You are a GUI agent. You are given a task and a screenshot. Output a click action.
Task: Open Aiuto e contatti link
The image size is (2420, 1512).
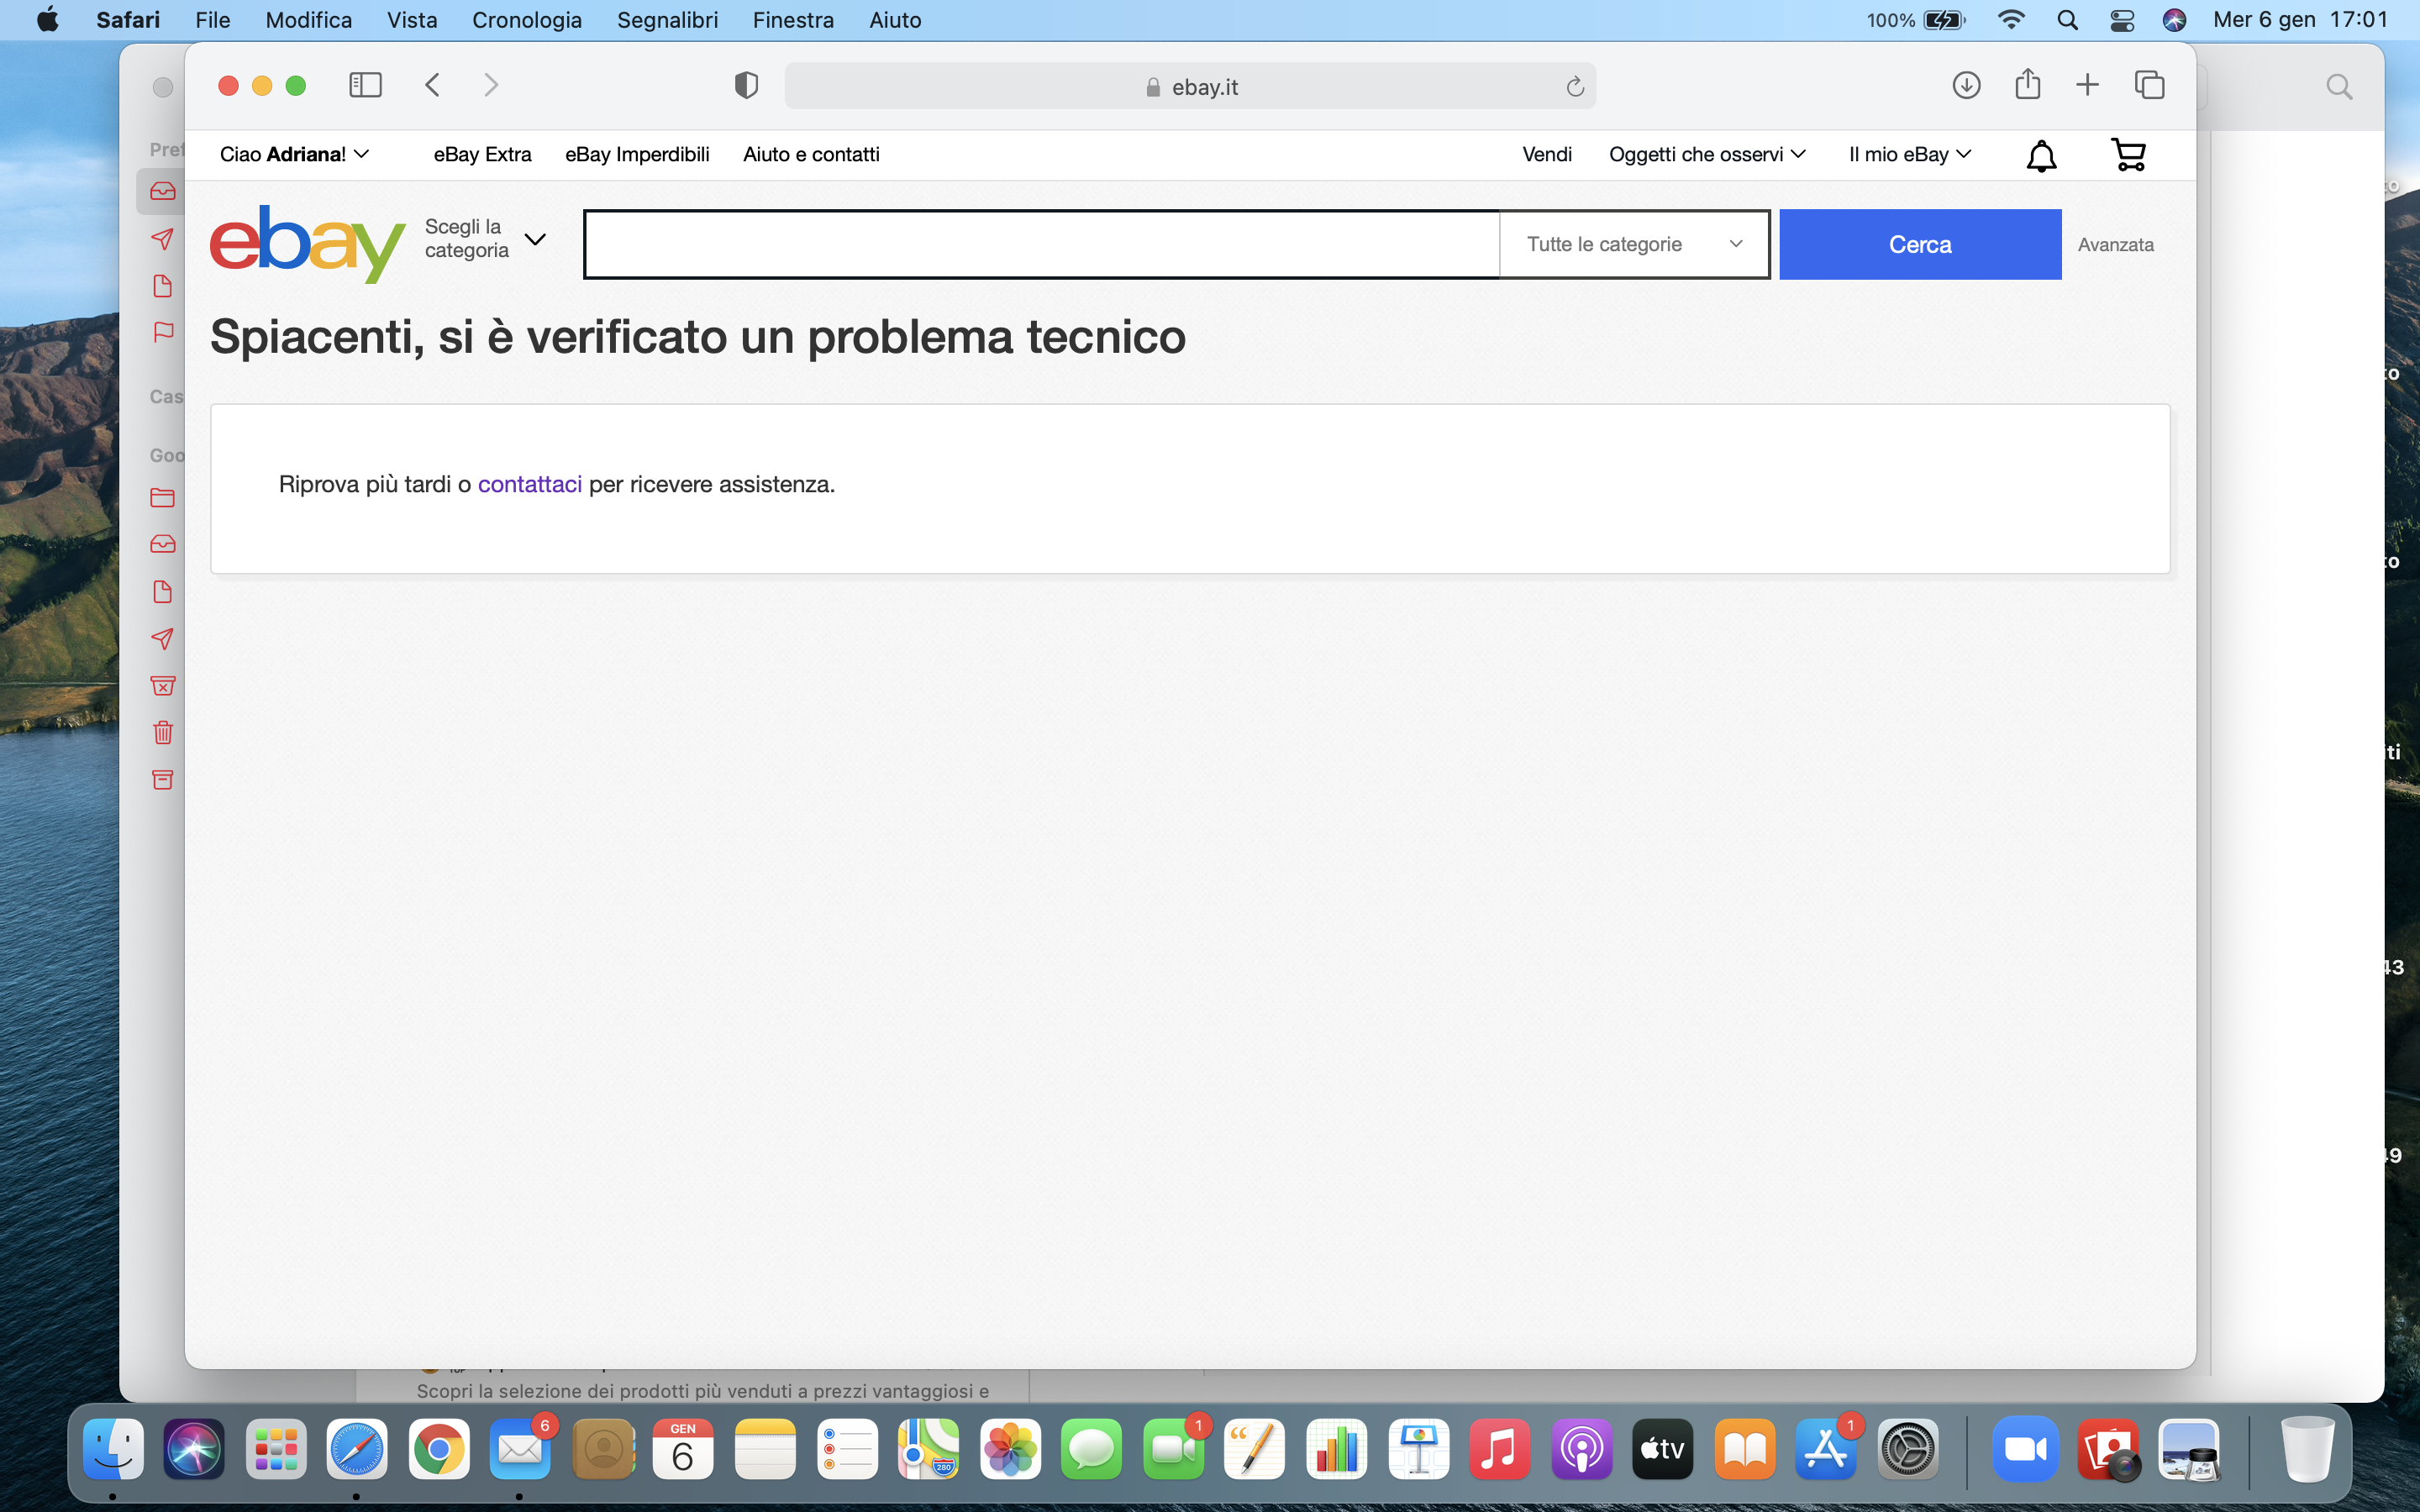[x=811, y=154]
